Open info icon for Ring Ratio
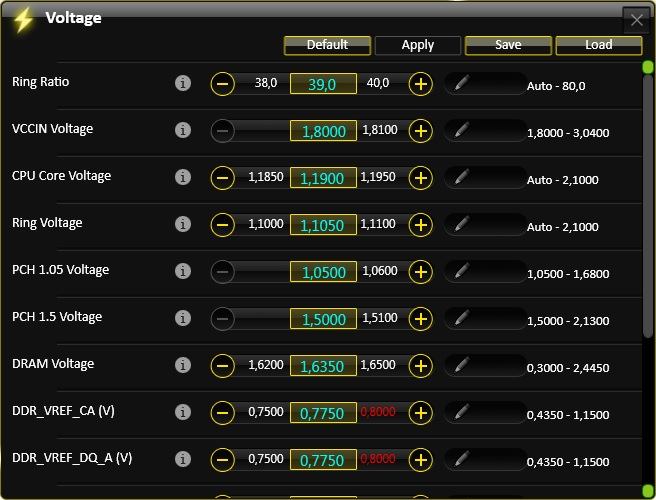656x500 pixels. tap(183, 83)
